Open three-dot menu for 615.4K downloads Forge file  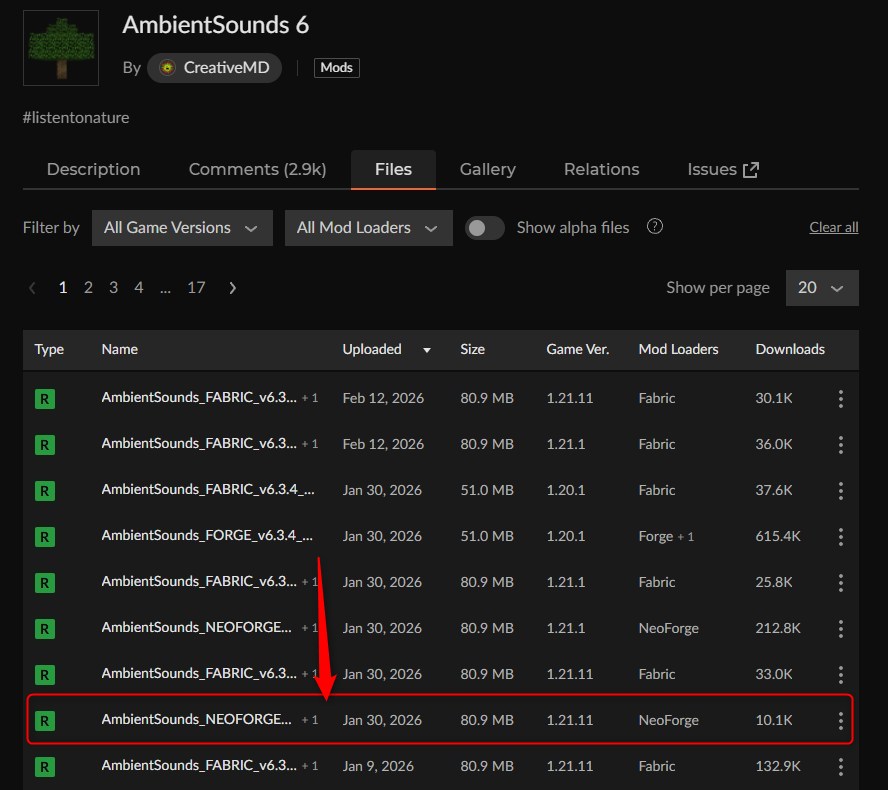[x=840, y=536]
